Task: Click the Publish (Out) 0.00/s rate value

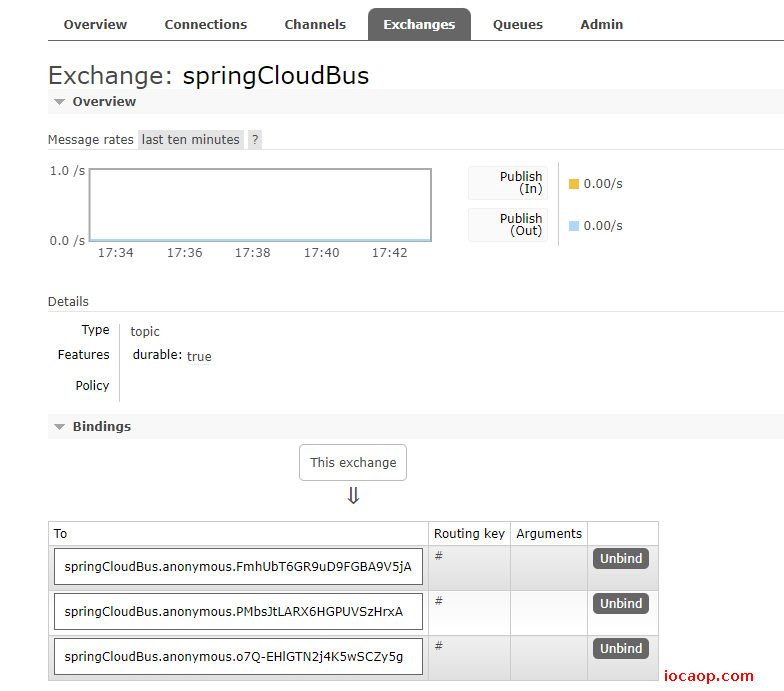Action: click(603, 226)
